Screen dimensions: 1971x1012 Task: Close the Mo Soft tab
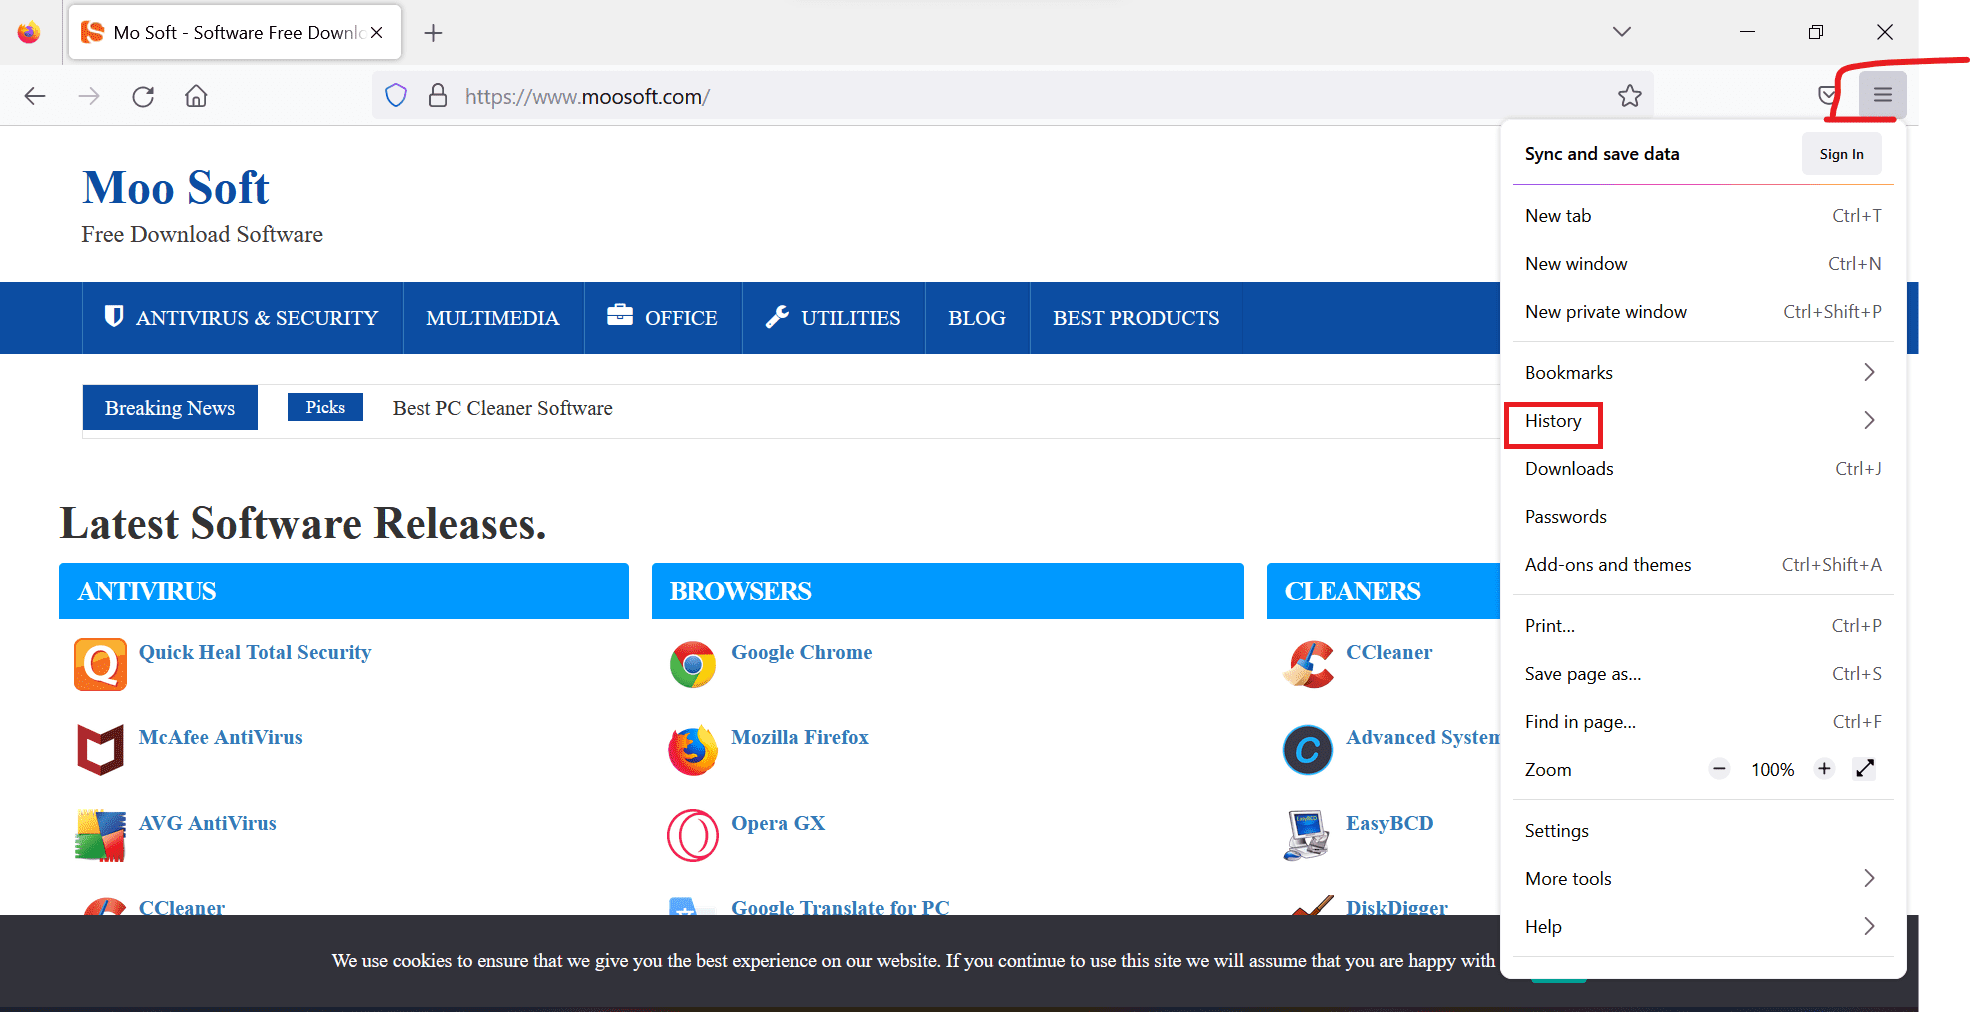(x=377, y=32)
